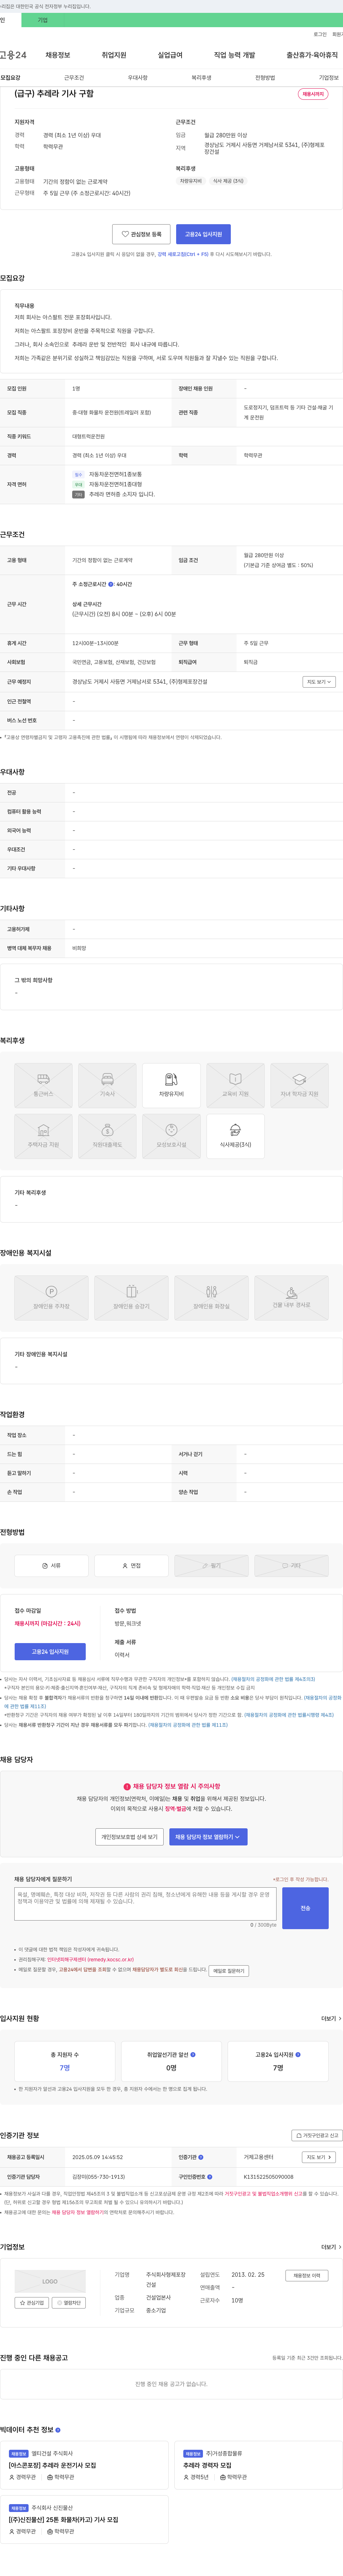The image size is (343, 2576).
Task: Click the 장애인용 승강기 icon
Action: [x=131, y=1298]
